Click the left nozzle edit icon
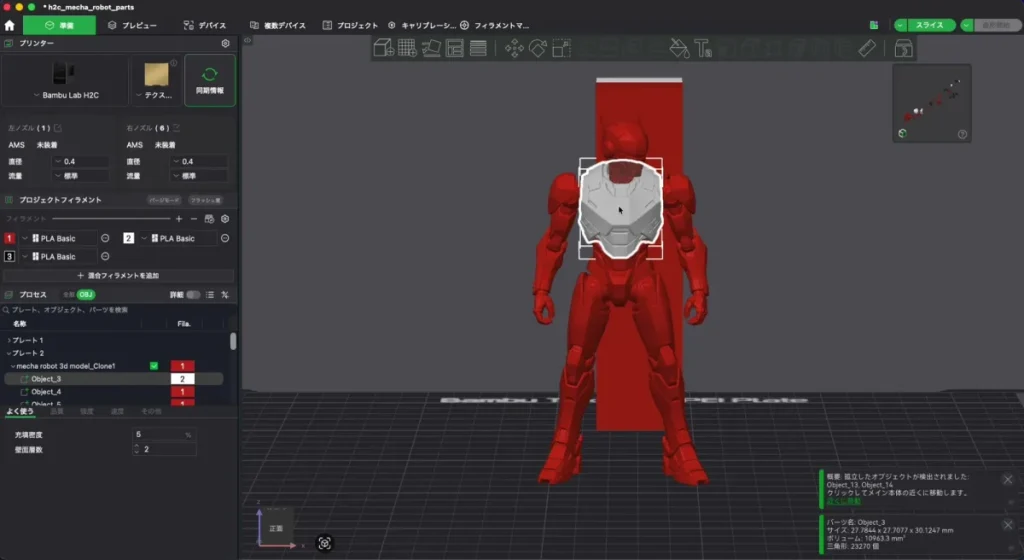 pos(57,128)
